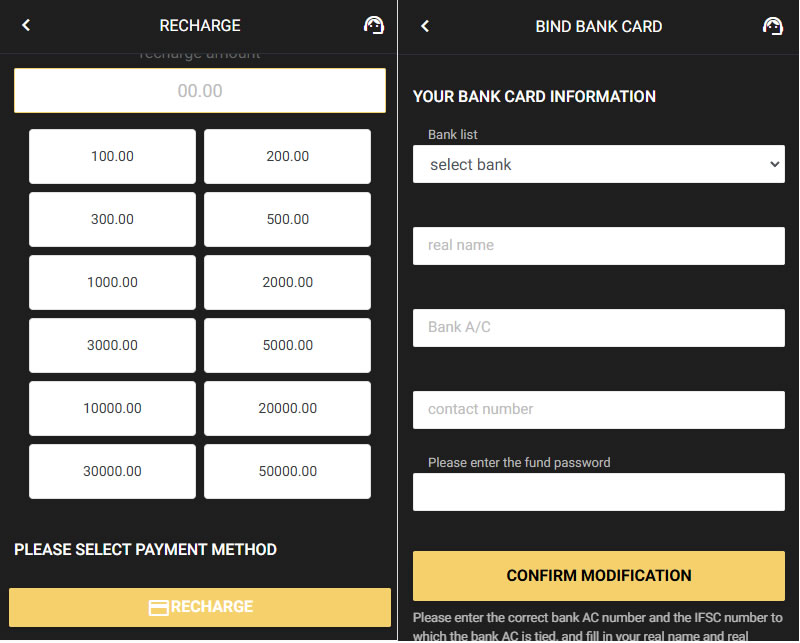Viewport: 800px width, 643px height.
Task: Open customer support on Bind Bank Card
Action: pyautogui.click(x=772, y=26)
